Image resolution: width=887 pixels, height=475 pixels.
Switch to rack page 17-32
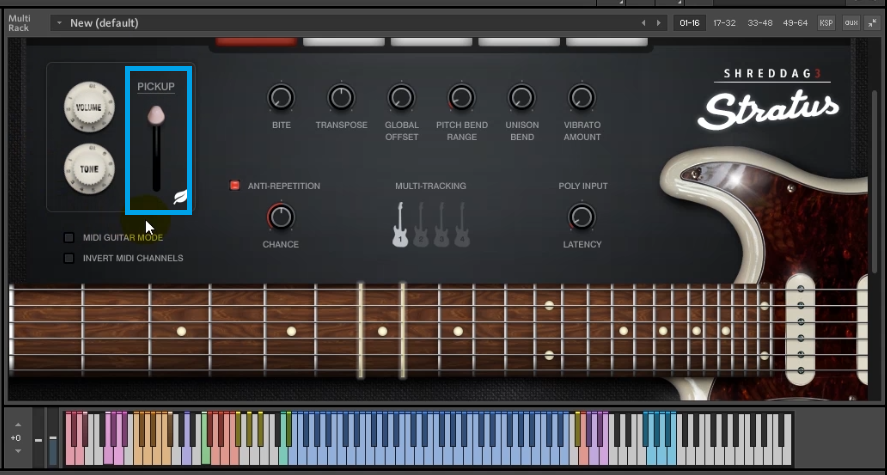724,23
